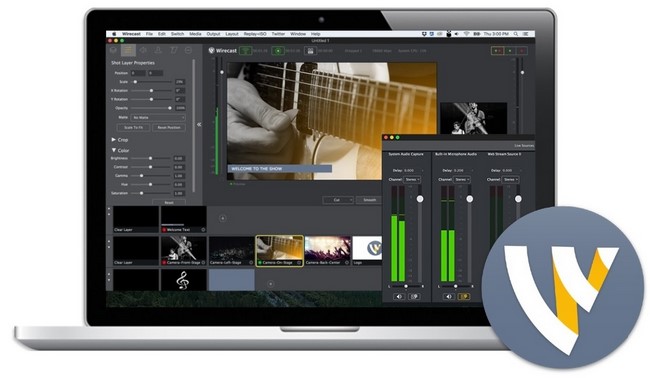Select the treble clef music shot
Viewport: 650px width, 378px height.
183,280
